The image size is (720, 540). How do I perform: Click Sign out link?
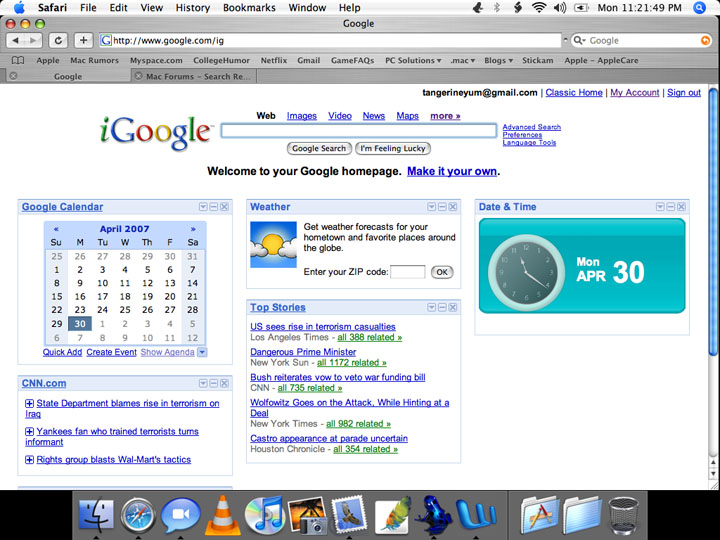tap(684, 92)
